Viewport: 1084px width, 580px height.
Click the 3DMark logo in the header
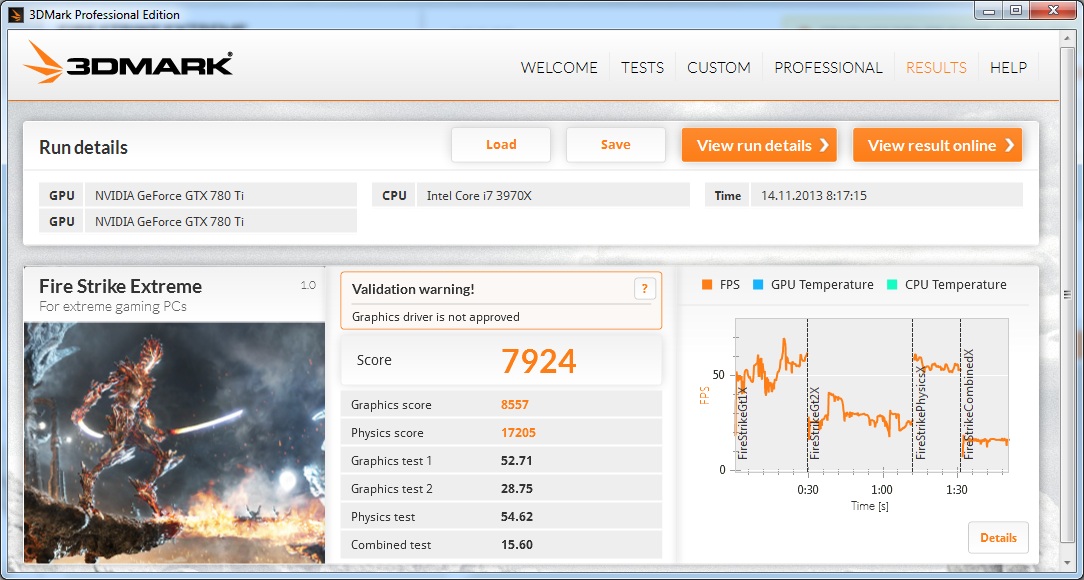click(128, 63)
